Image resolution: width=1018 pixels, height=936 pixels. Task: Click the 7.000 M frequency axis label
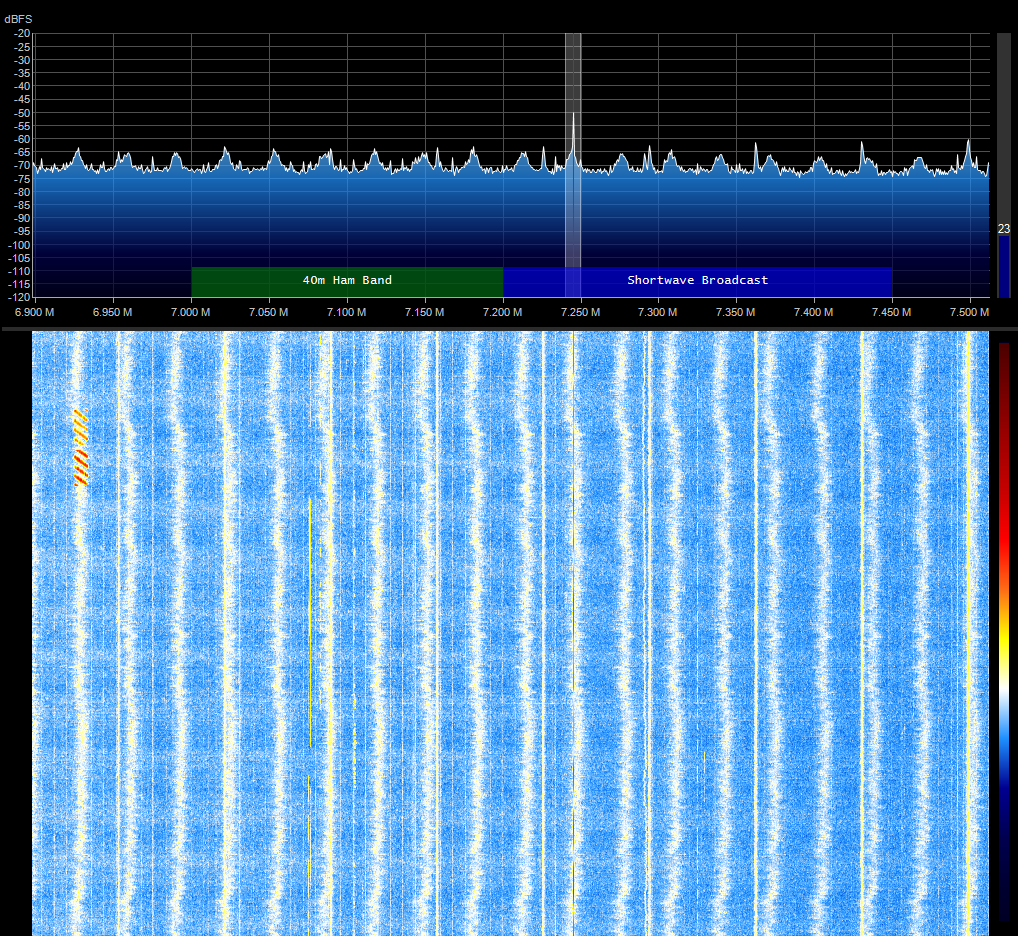coord(190,313)
